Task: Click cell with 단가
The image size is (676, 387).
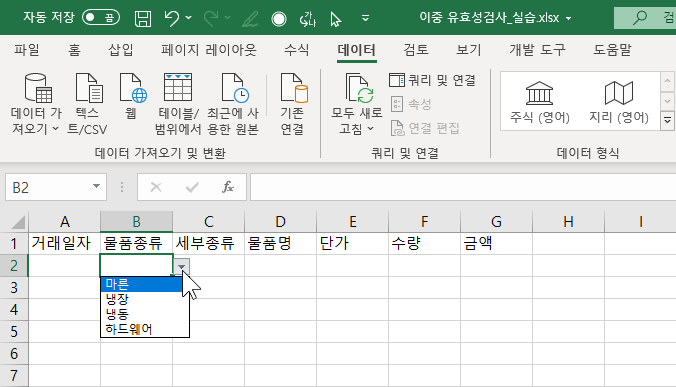Action: point(352,243)
